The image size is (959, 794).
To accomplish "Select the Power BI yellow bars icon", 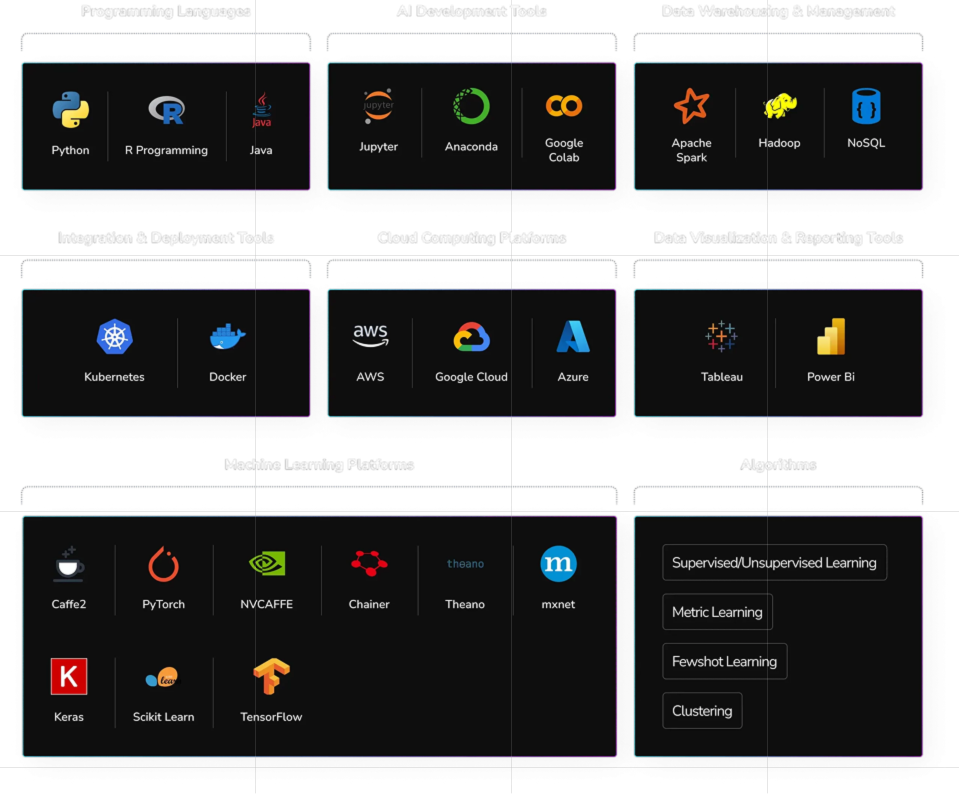I will click(831, 336).
